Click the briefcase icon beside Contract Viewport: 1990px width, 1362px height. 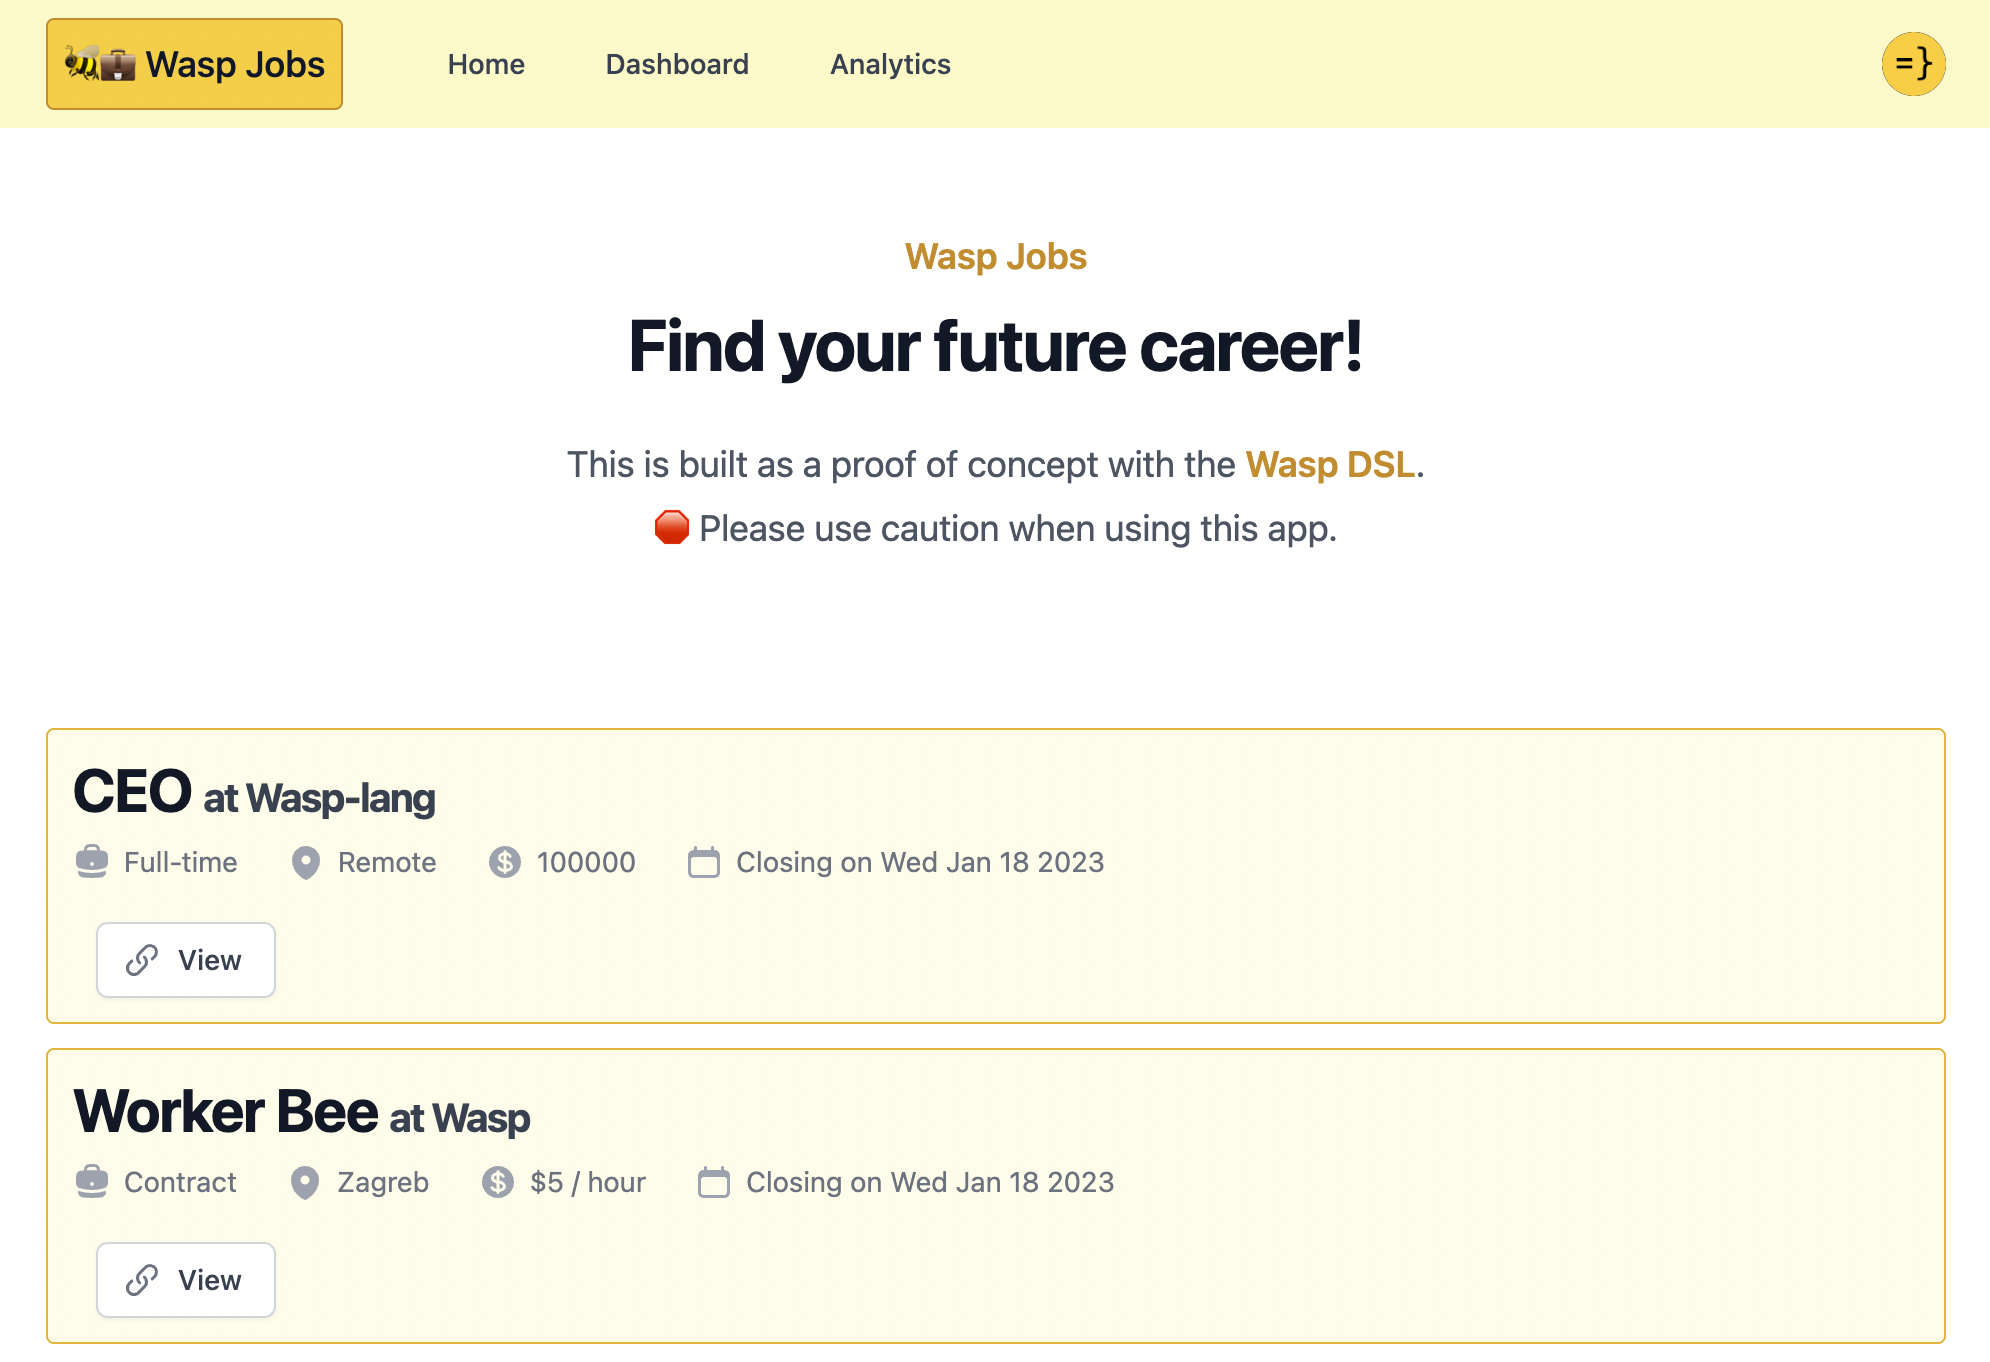pyautogui.click(x=92, y=1182)
